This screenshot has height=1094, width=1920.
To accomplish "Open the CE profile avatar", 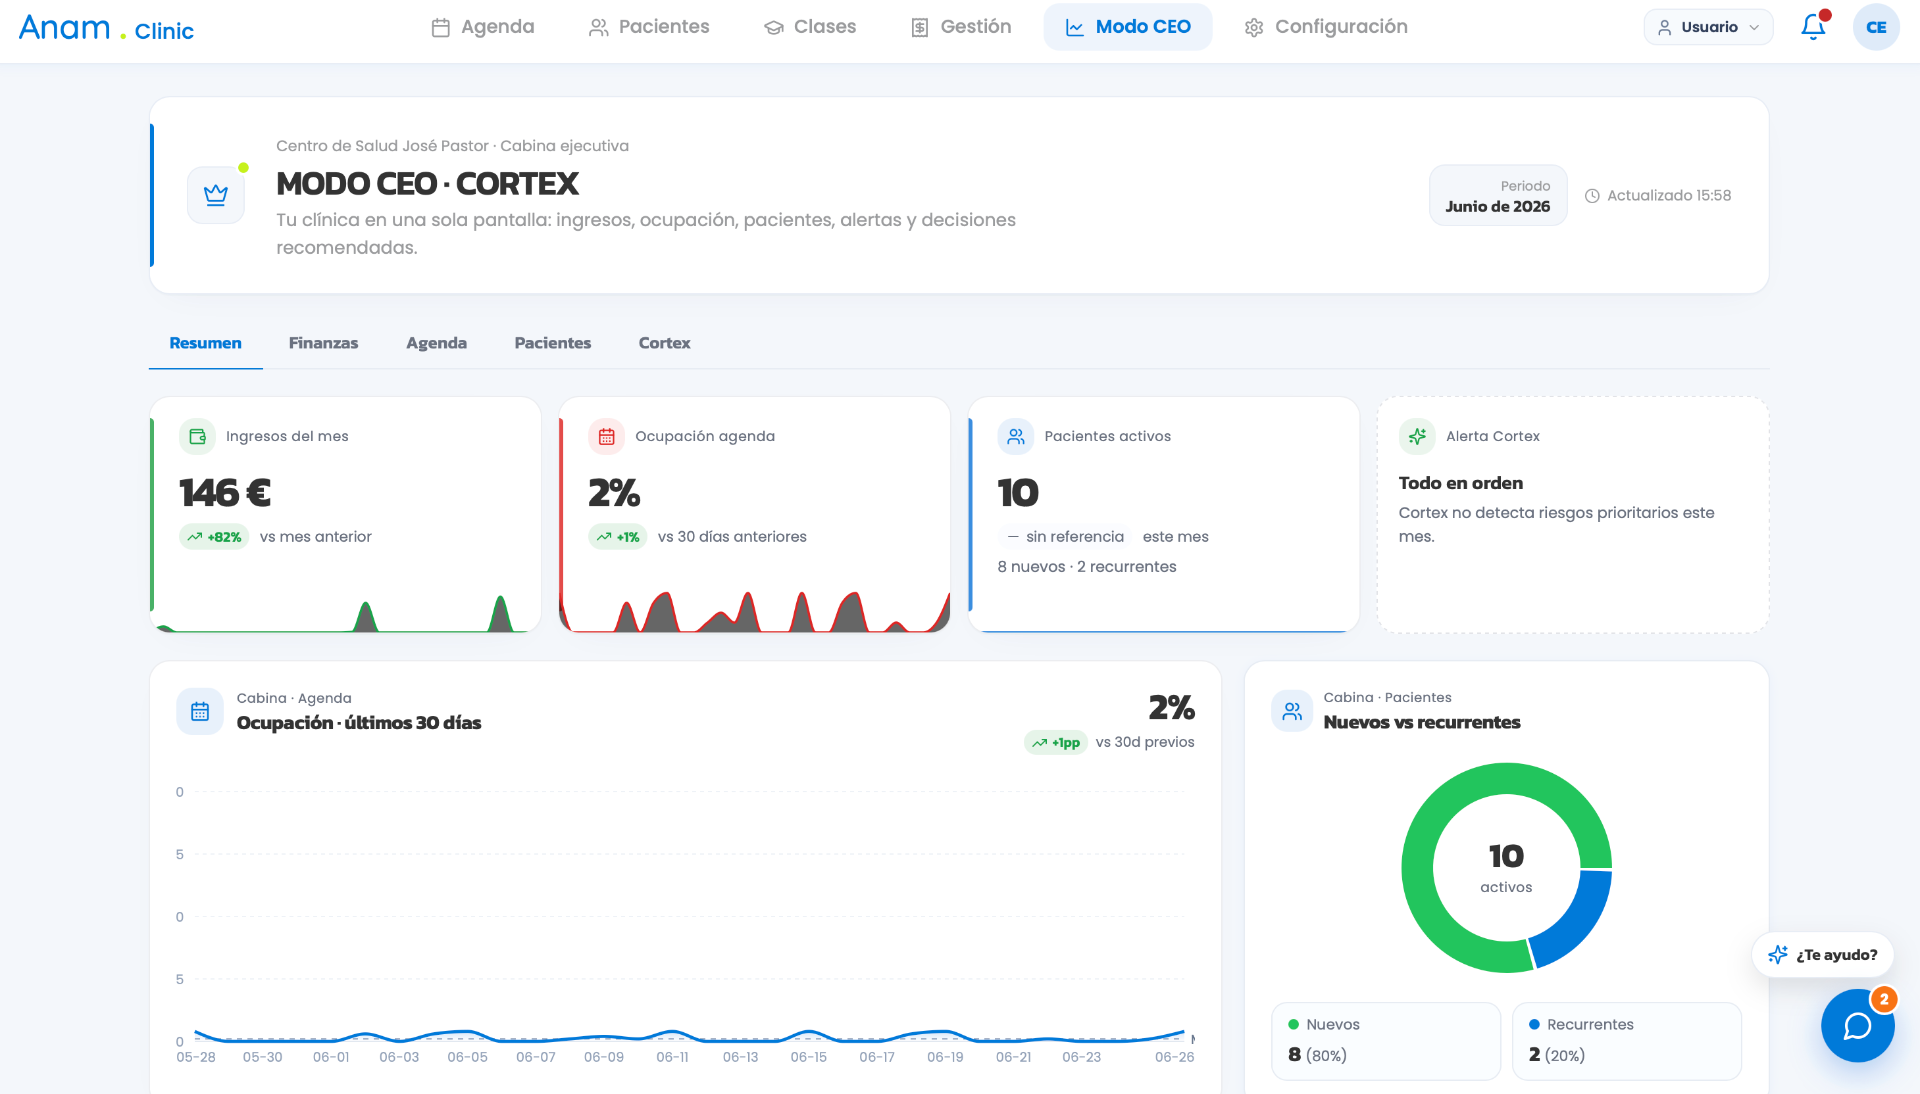I will pyautogui.click(x=1876, y=27).
